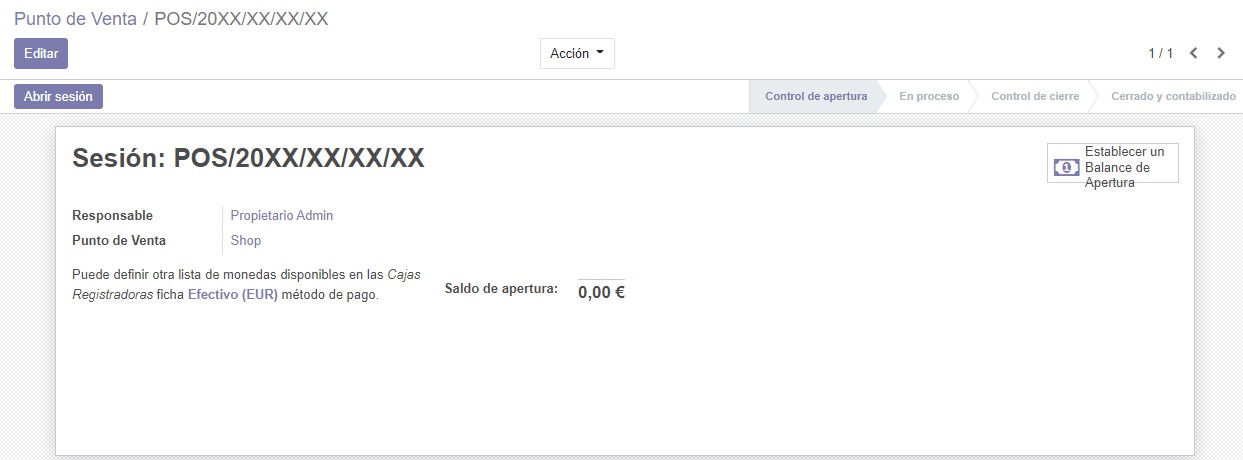
Task: Select the En proceso stage
Action: point(929,97)
